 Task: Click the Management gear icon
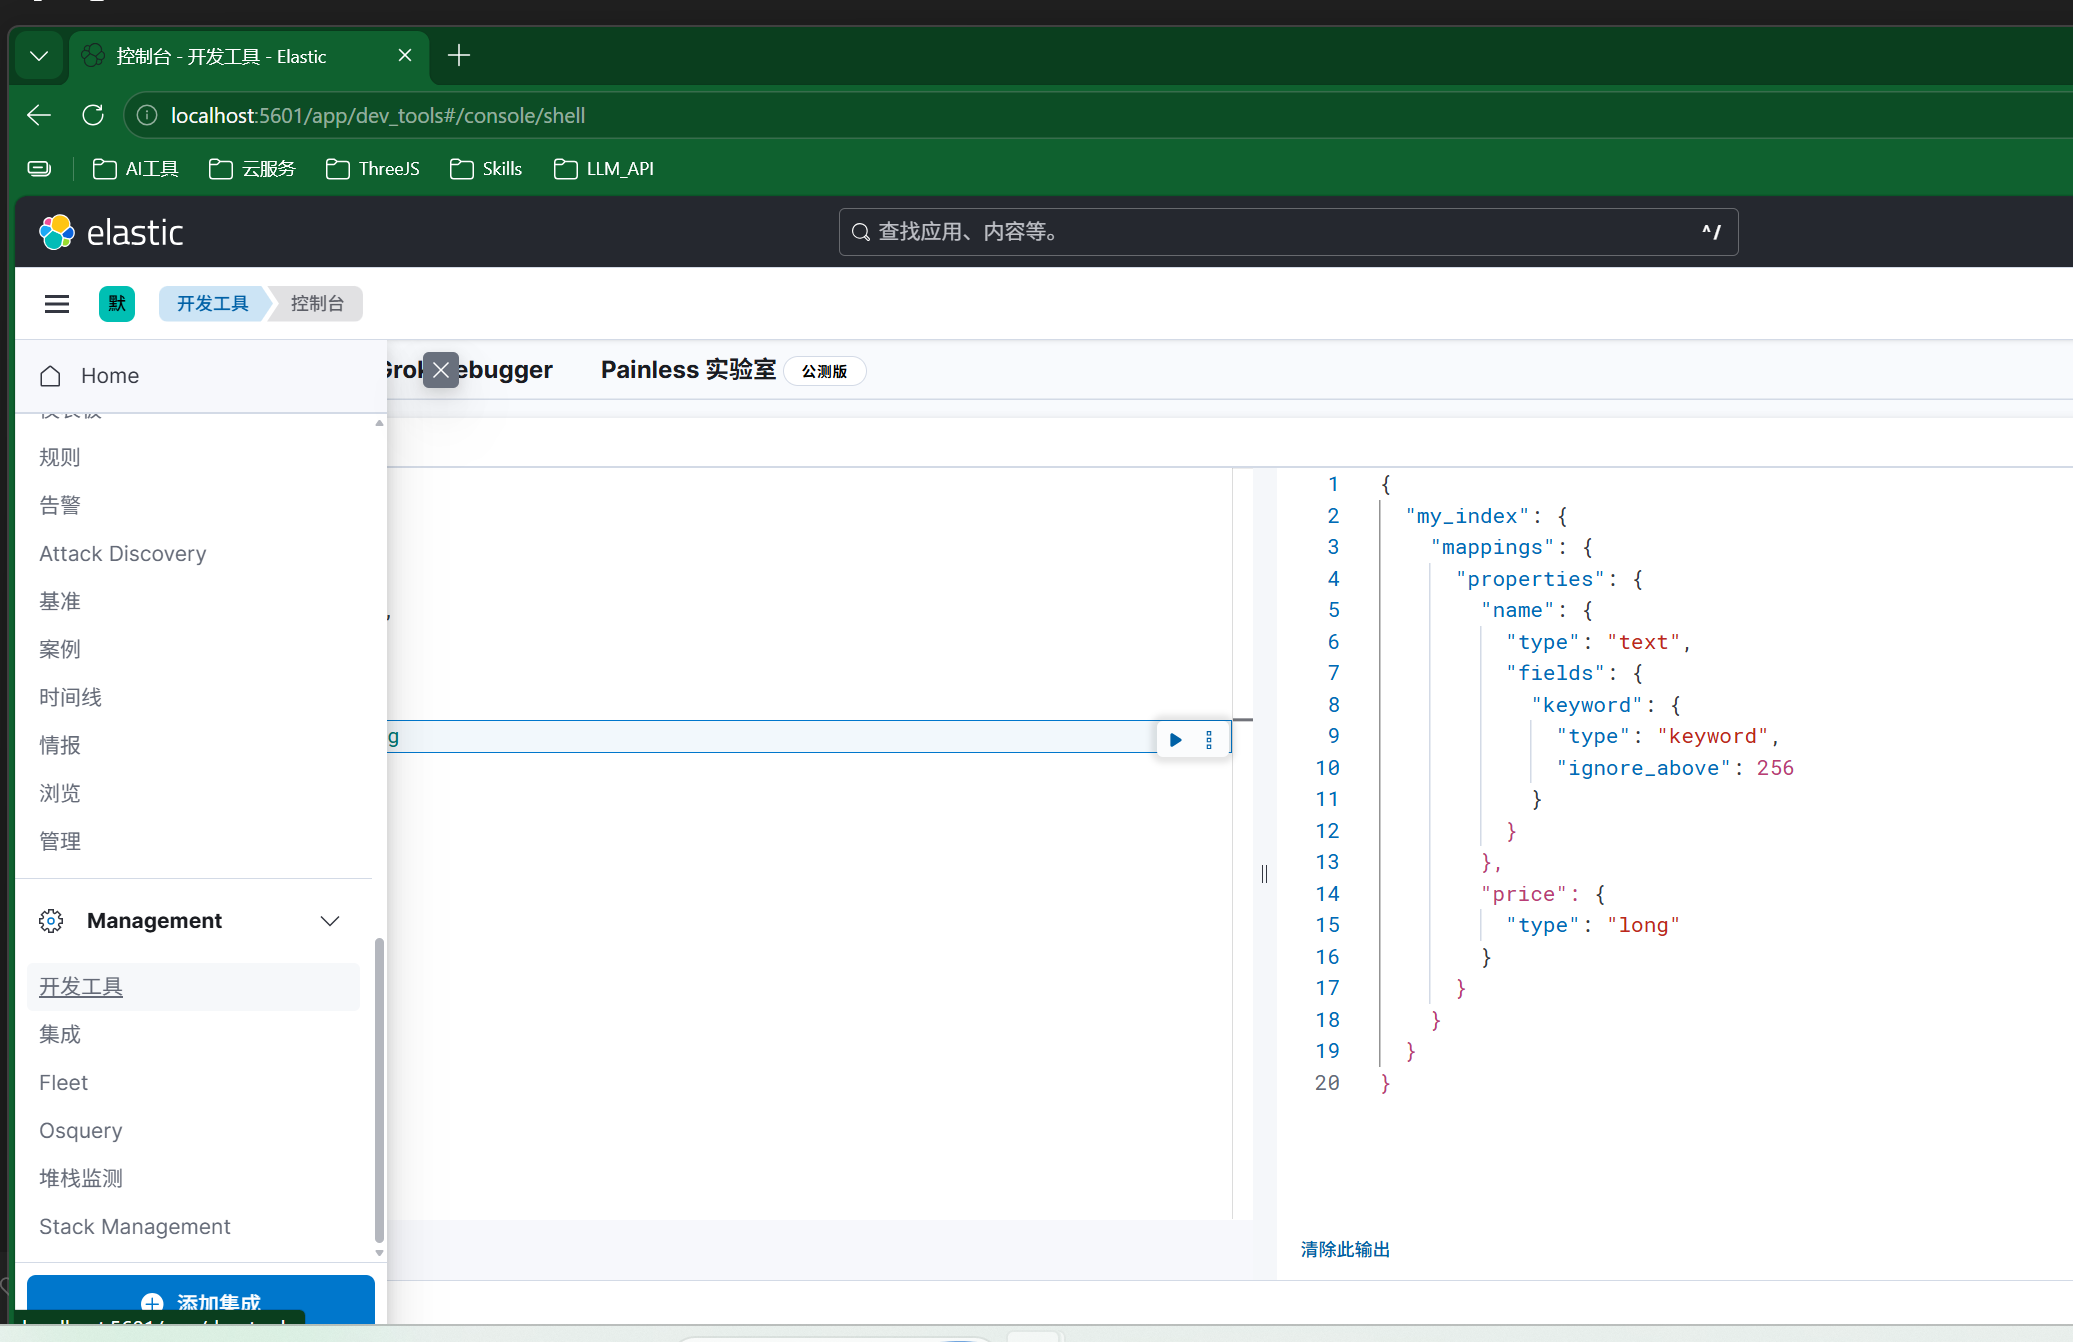pos(51,921)
